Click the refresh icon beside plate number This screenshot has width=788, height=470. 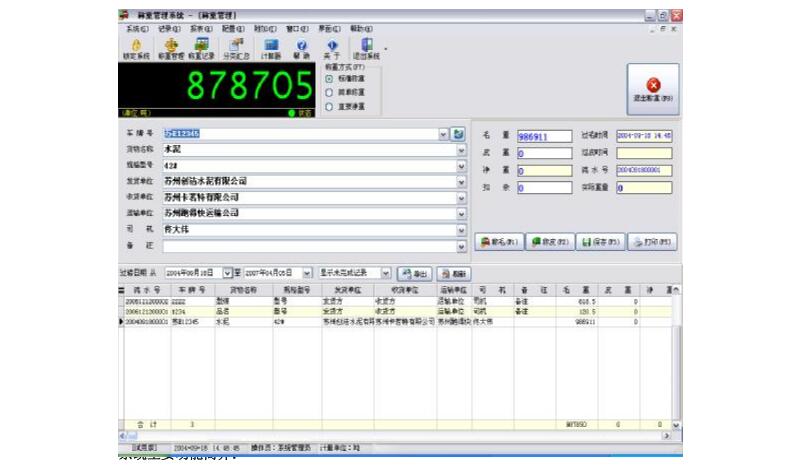point(458,134)
